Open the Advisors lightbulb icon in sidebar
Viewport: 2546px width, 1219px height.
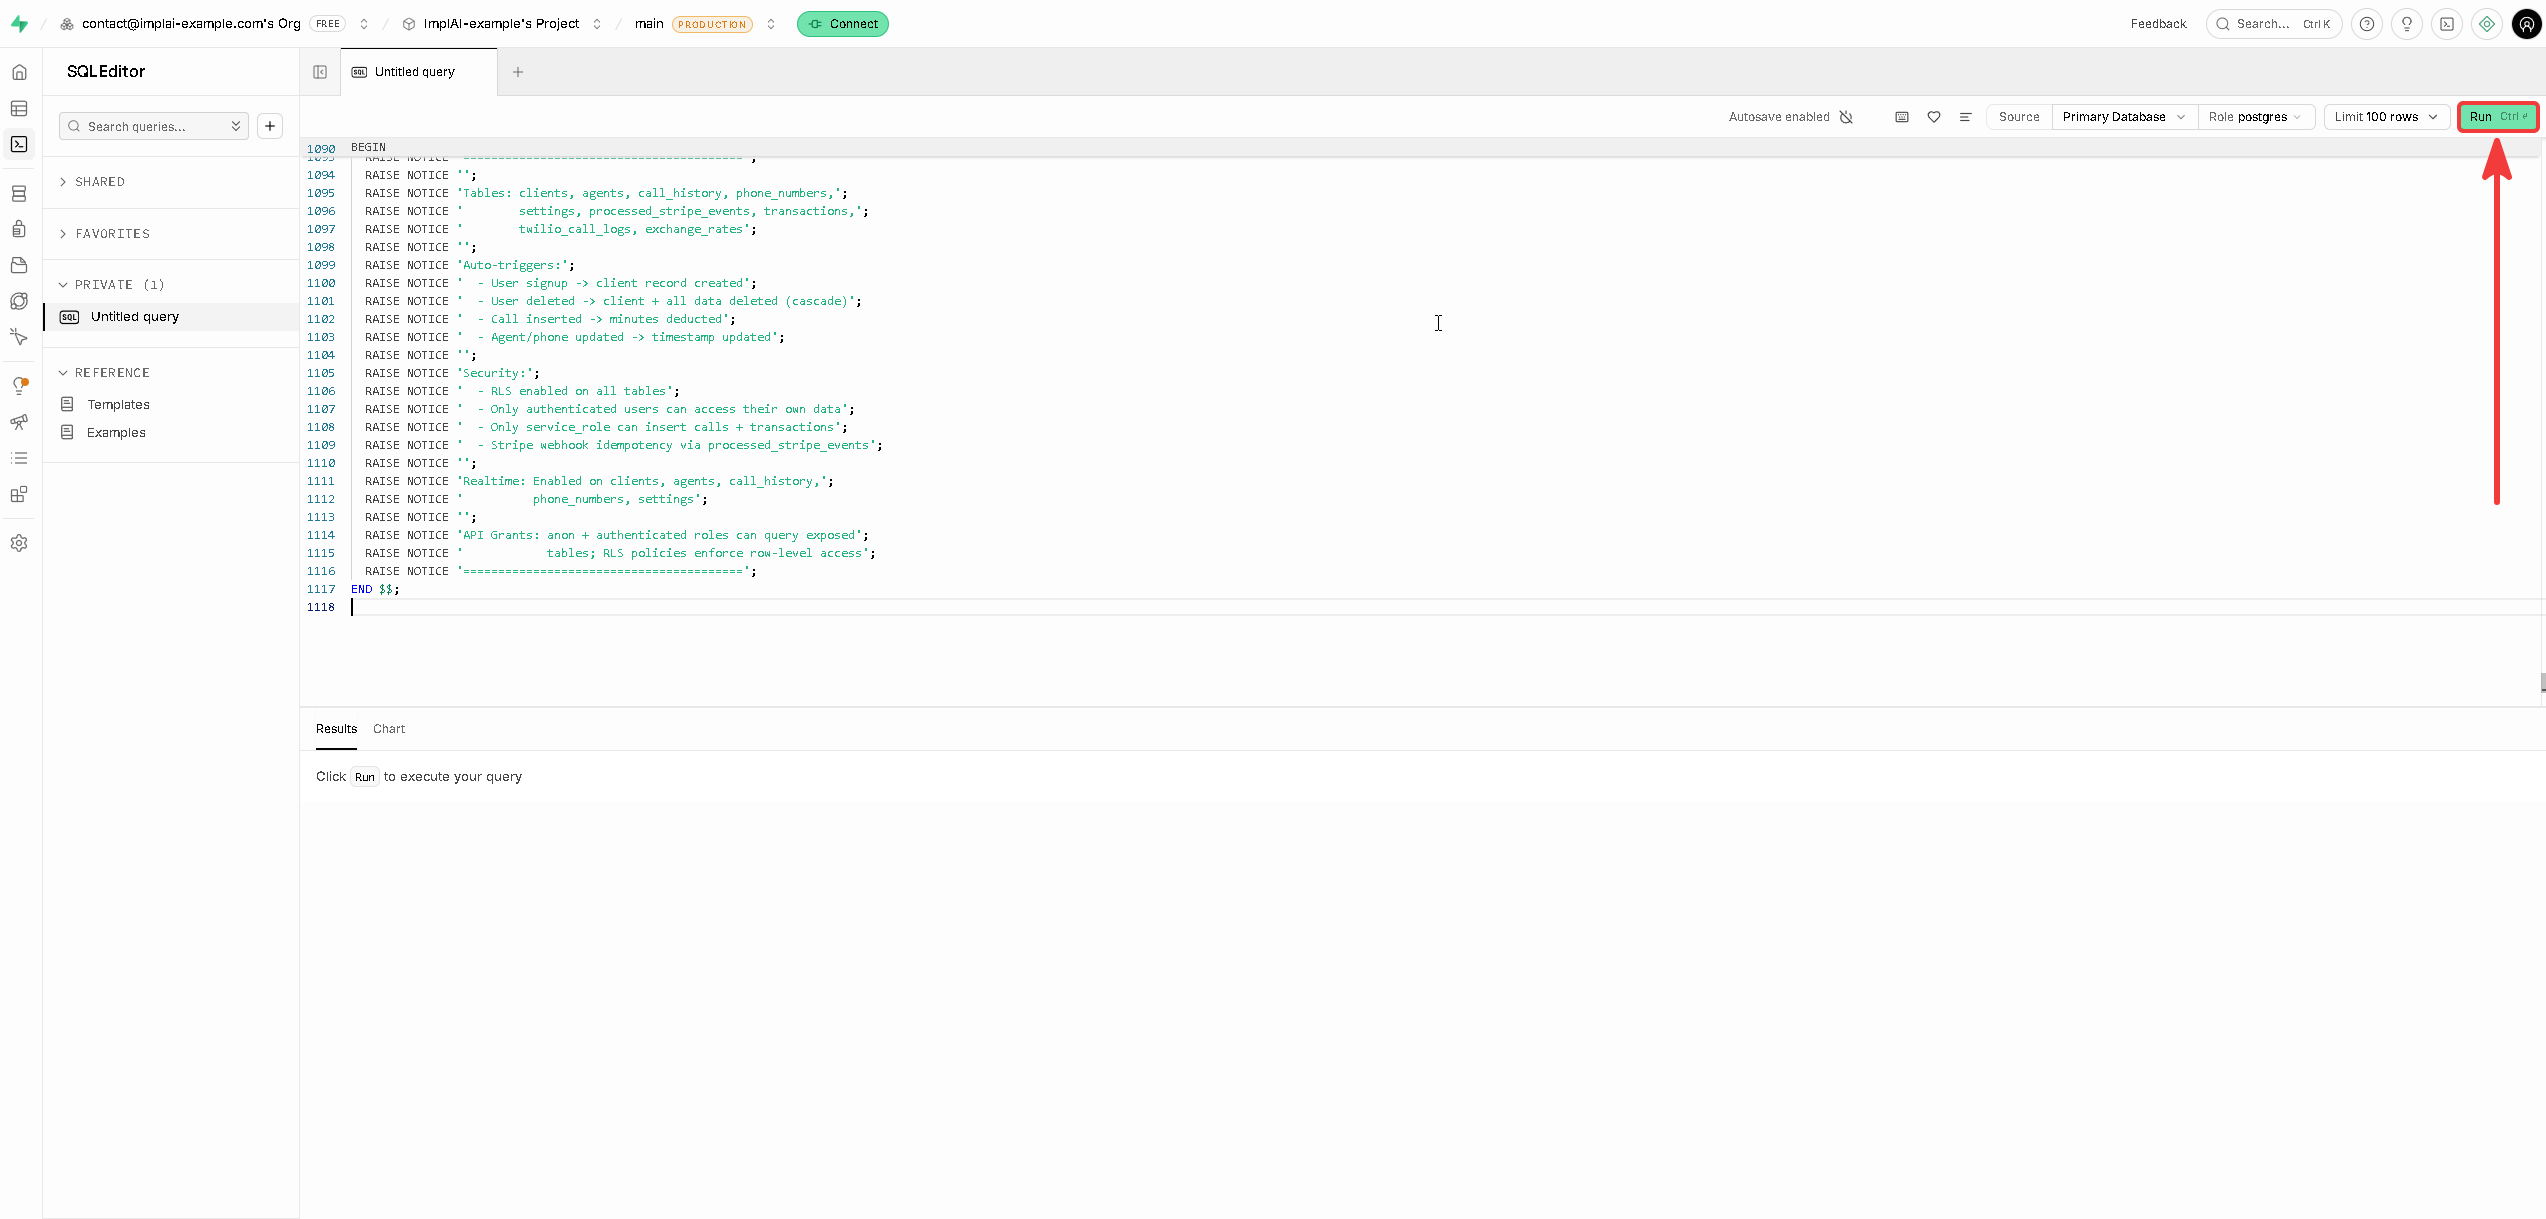coord(19,386)
